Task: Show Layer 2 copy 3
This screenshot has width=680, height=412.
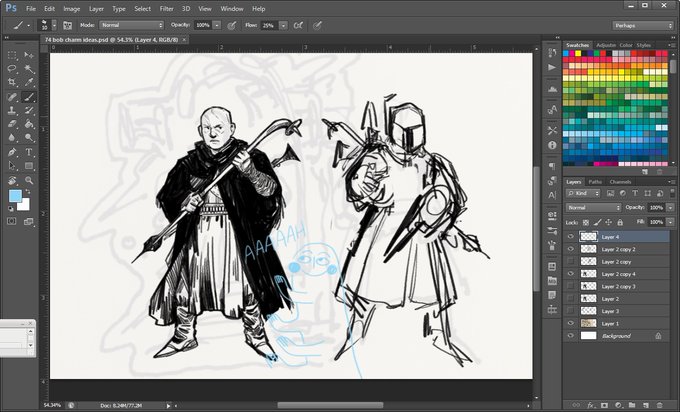Action: [571, 286]
